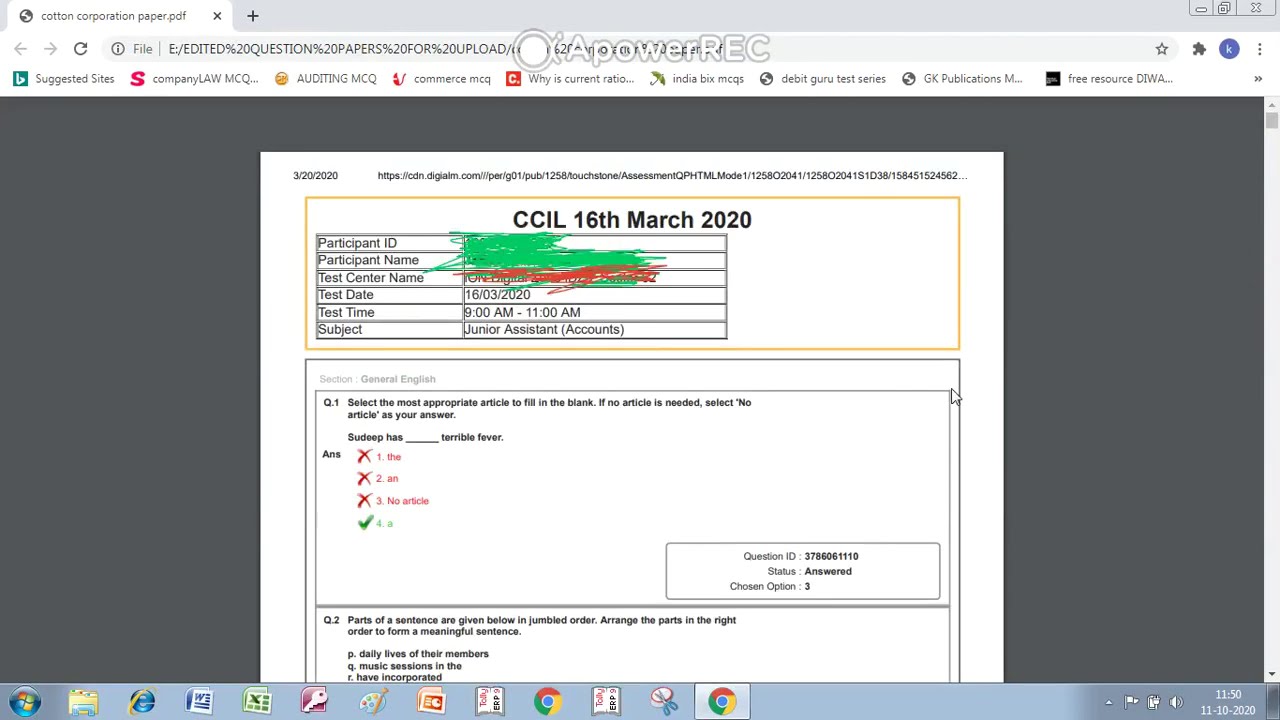
Task: Click answer option '1. the'
Action: click(388, 457)
